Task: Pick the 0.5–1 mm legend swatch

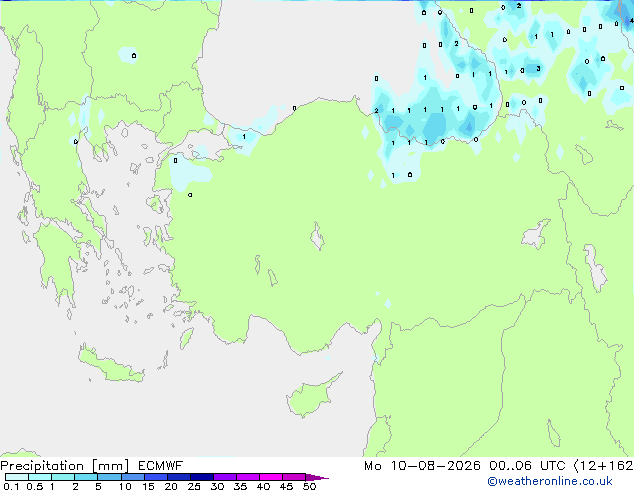Action: pos(40,477)
